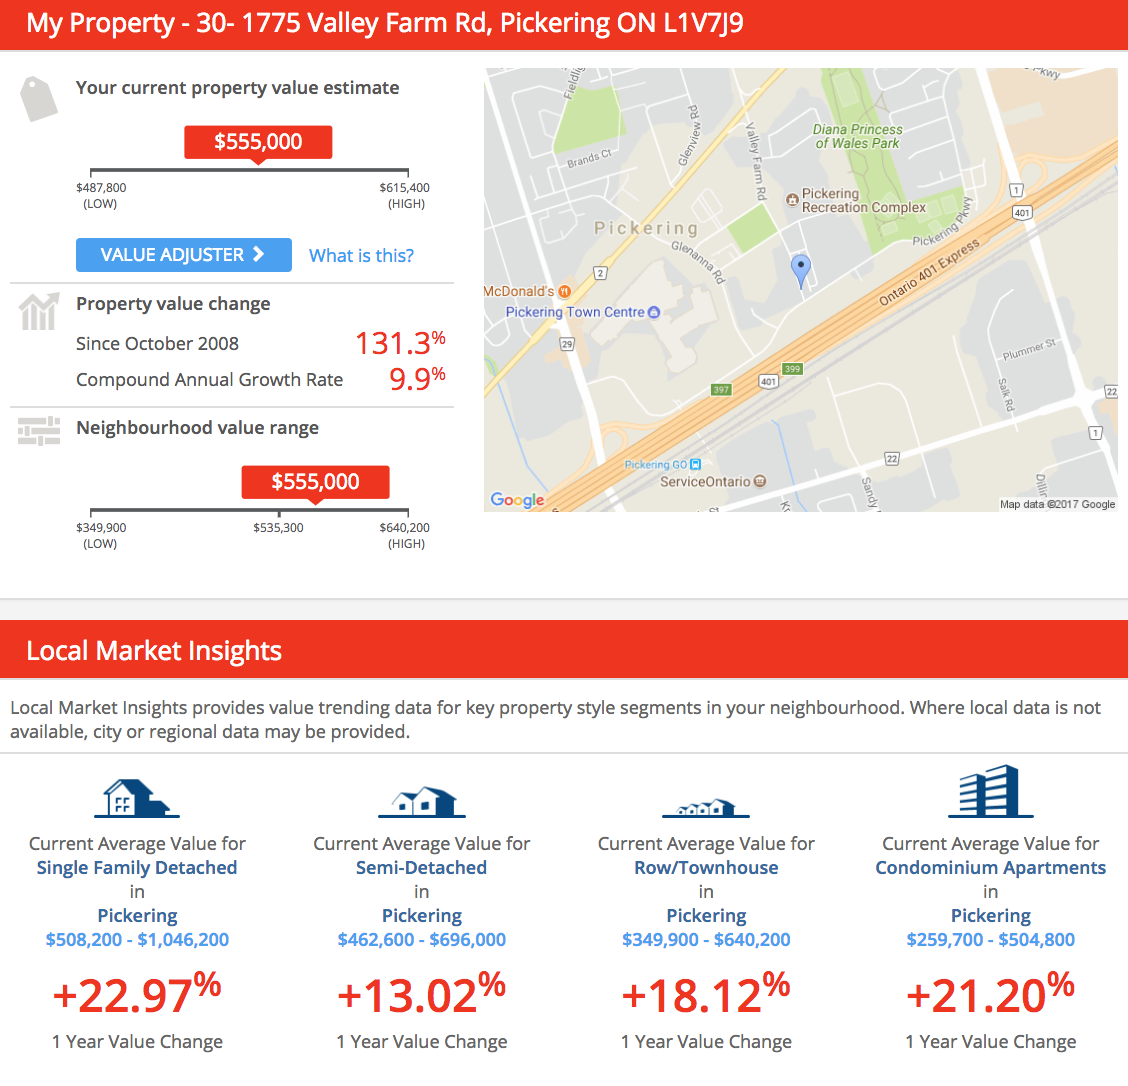1128x1086 pixels.
Task: Click the price tag icon beside property estimate
Action: click(x=39, y=99)
